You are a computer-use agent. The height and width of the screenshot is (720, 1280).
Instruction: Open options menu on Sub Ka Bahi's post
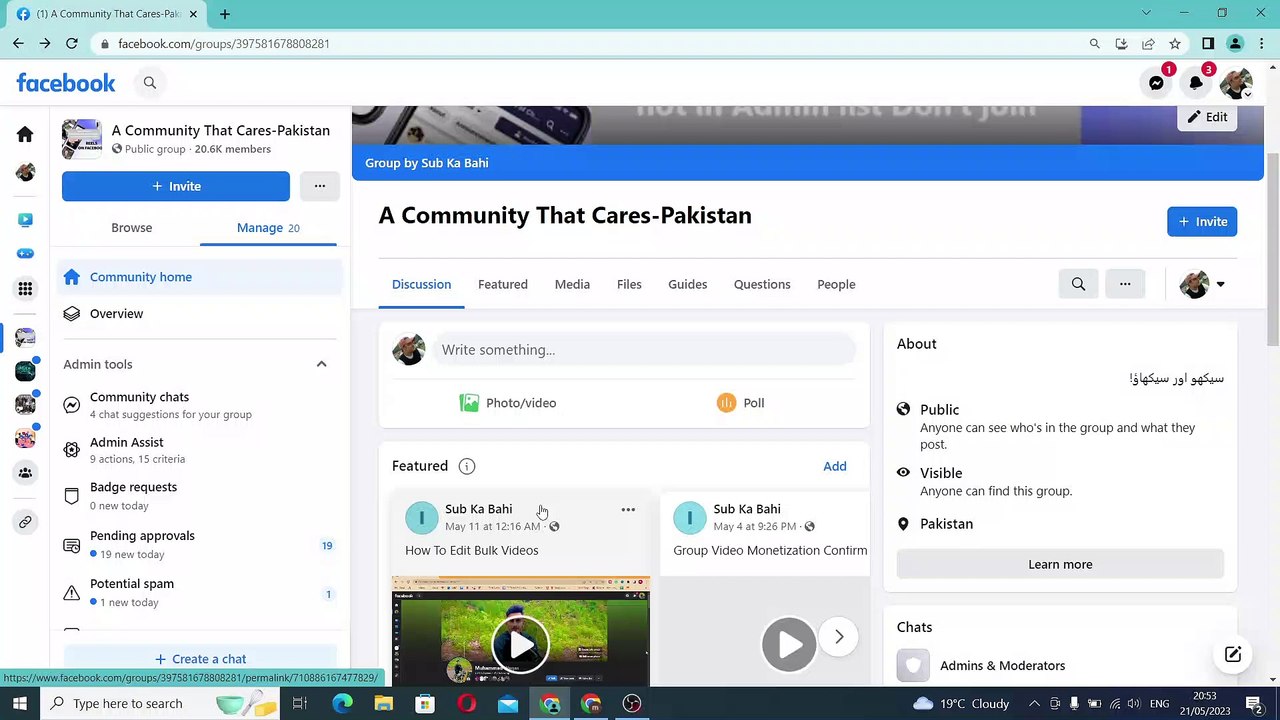coord(628,510)
